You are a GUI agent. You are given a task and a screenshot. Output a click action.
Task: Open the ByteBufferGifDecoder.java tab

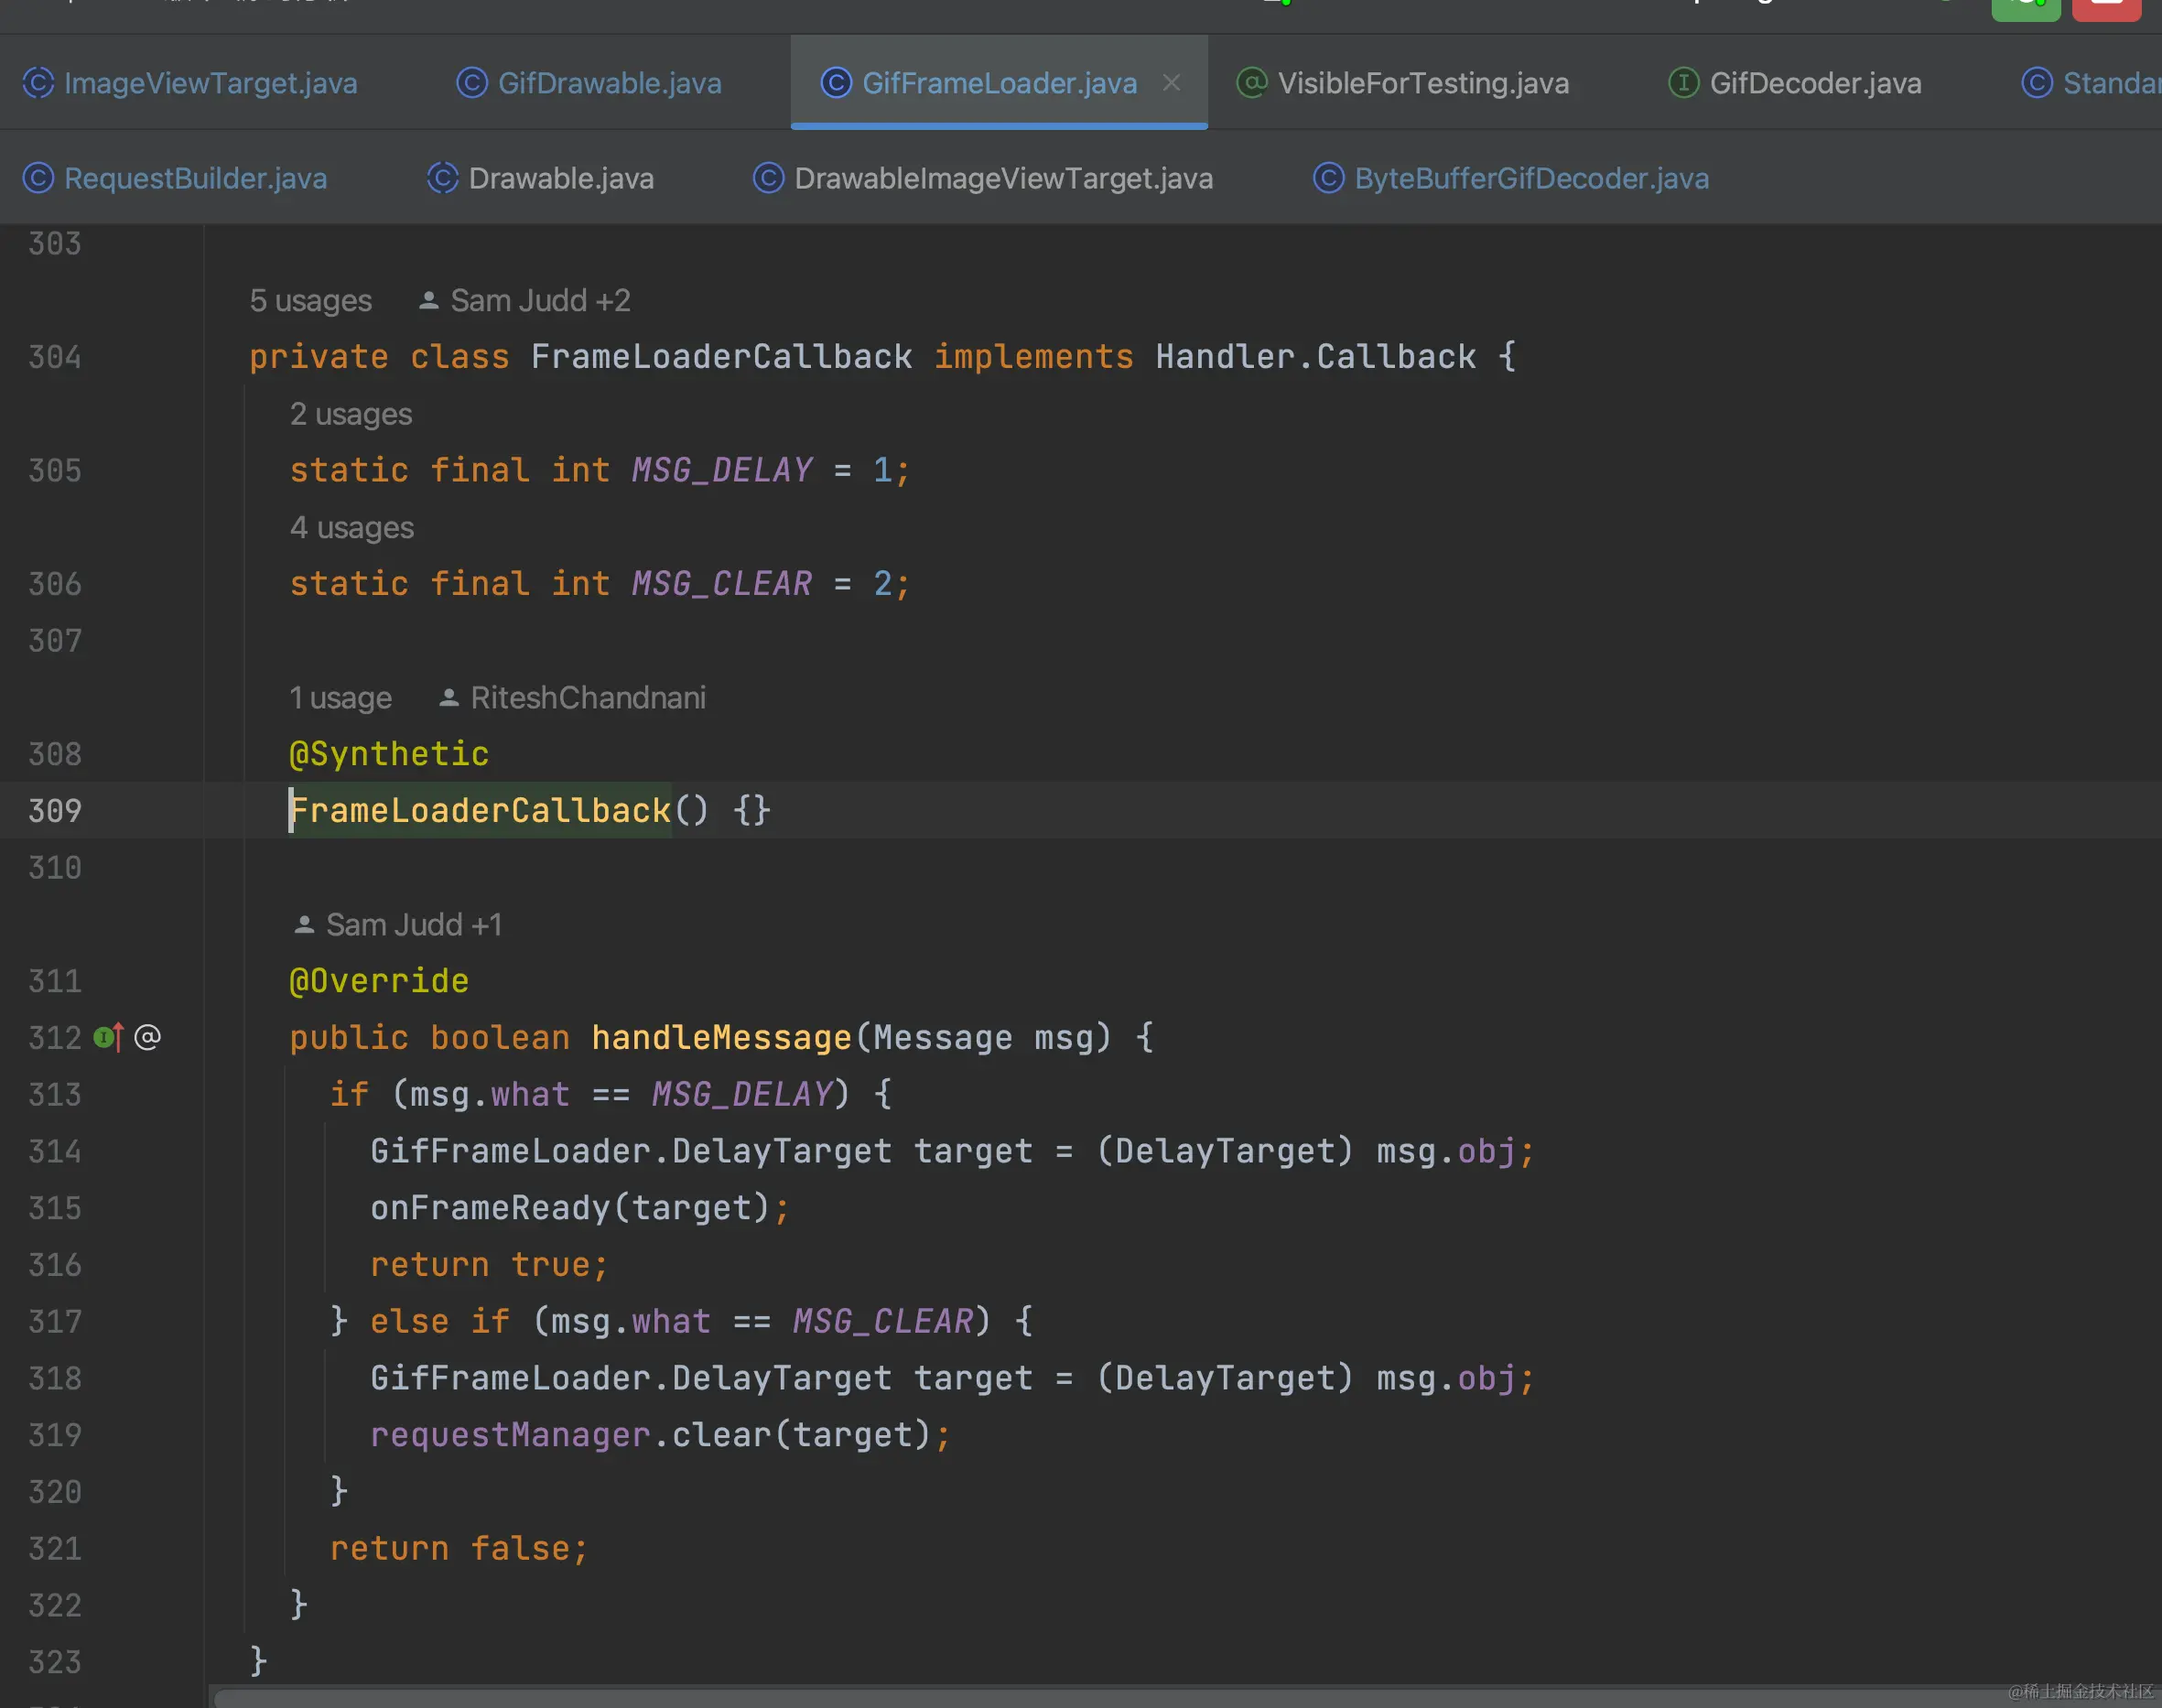pyautogui.click(x=1530, y=178)
